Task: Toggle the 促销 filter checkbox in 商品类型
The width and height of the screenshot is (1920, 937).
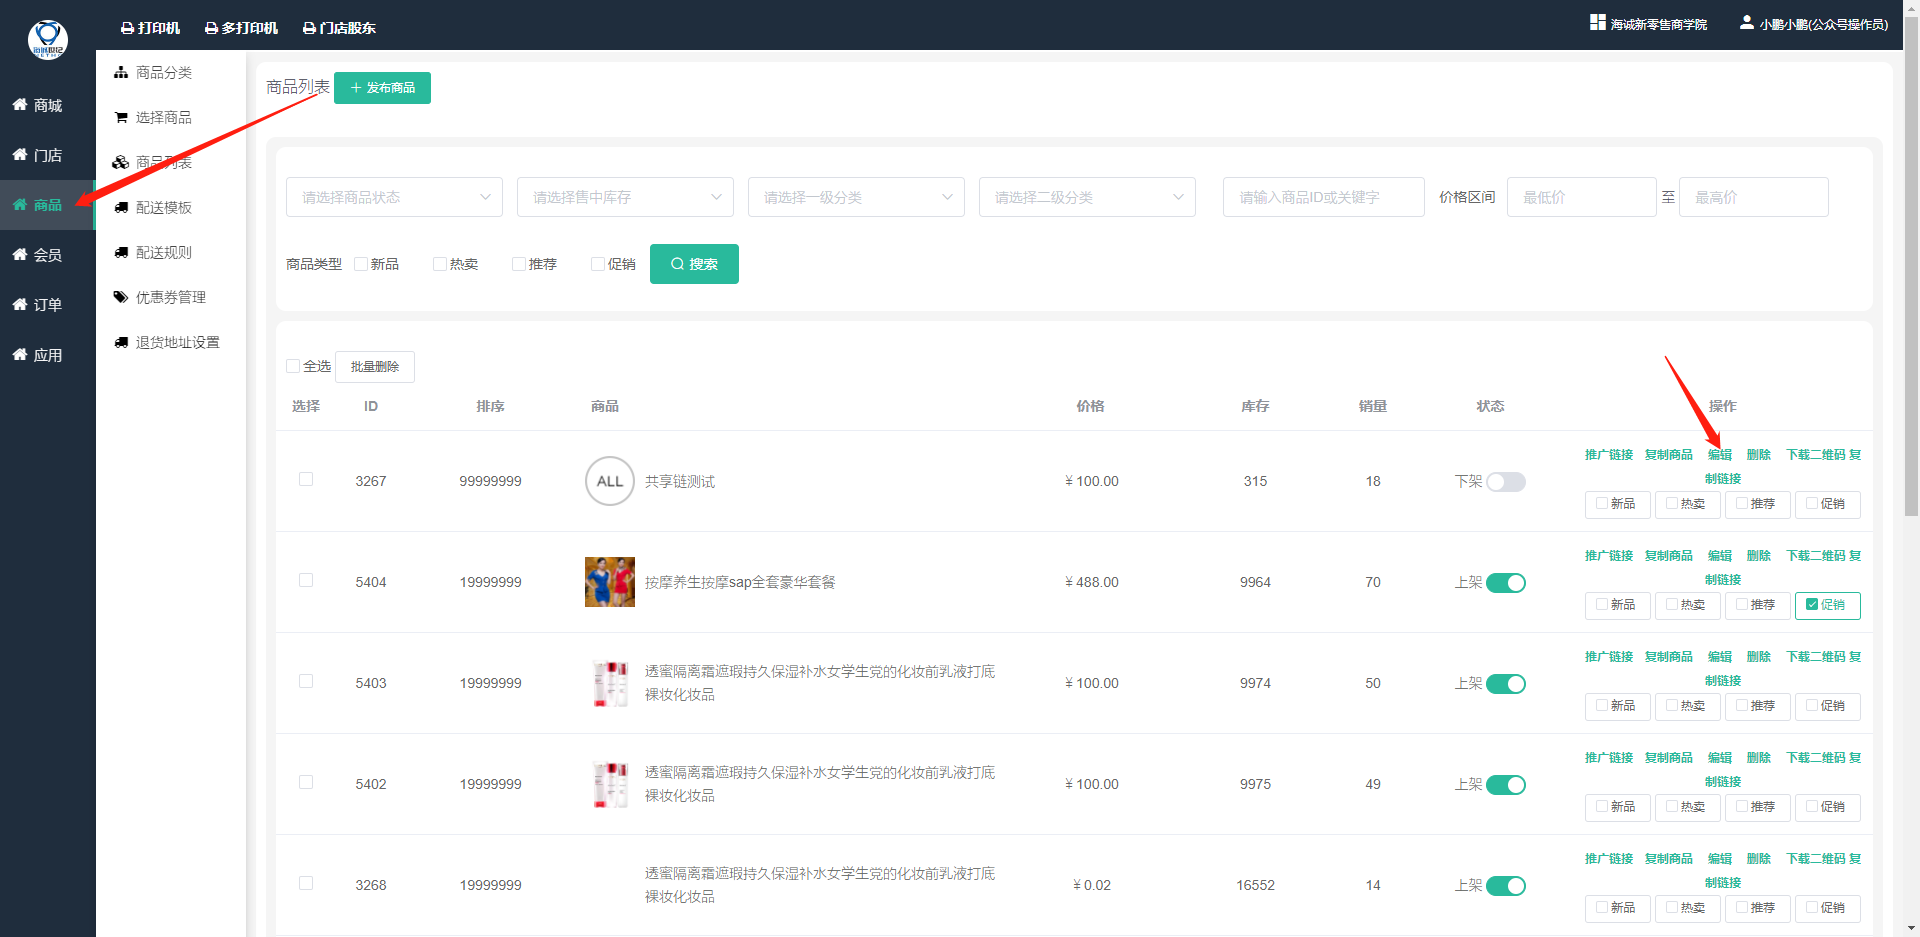Action: [x=598, y=264]
